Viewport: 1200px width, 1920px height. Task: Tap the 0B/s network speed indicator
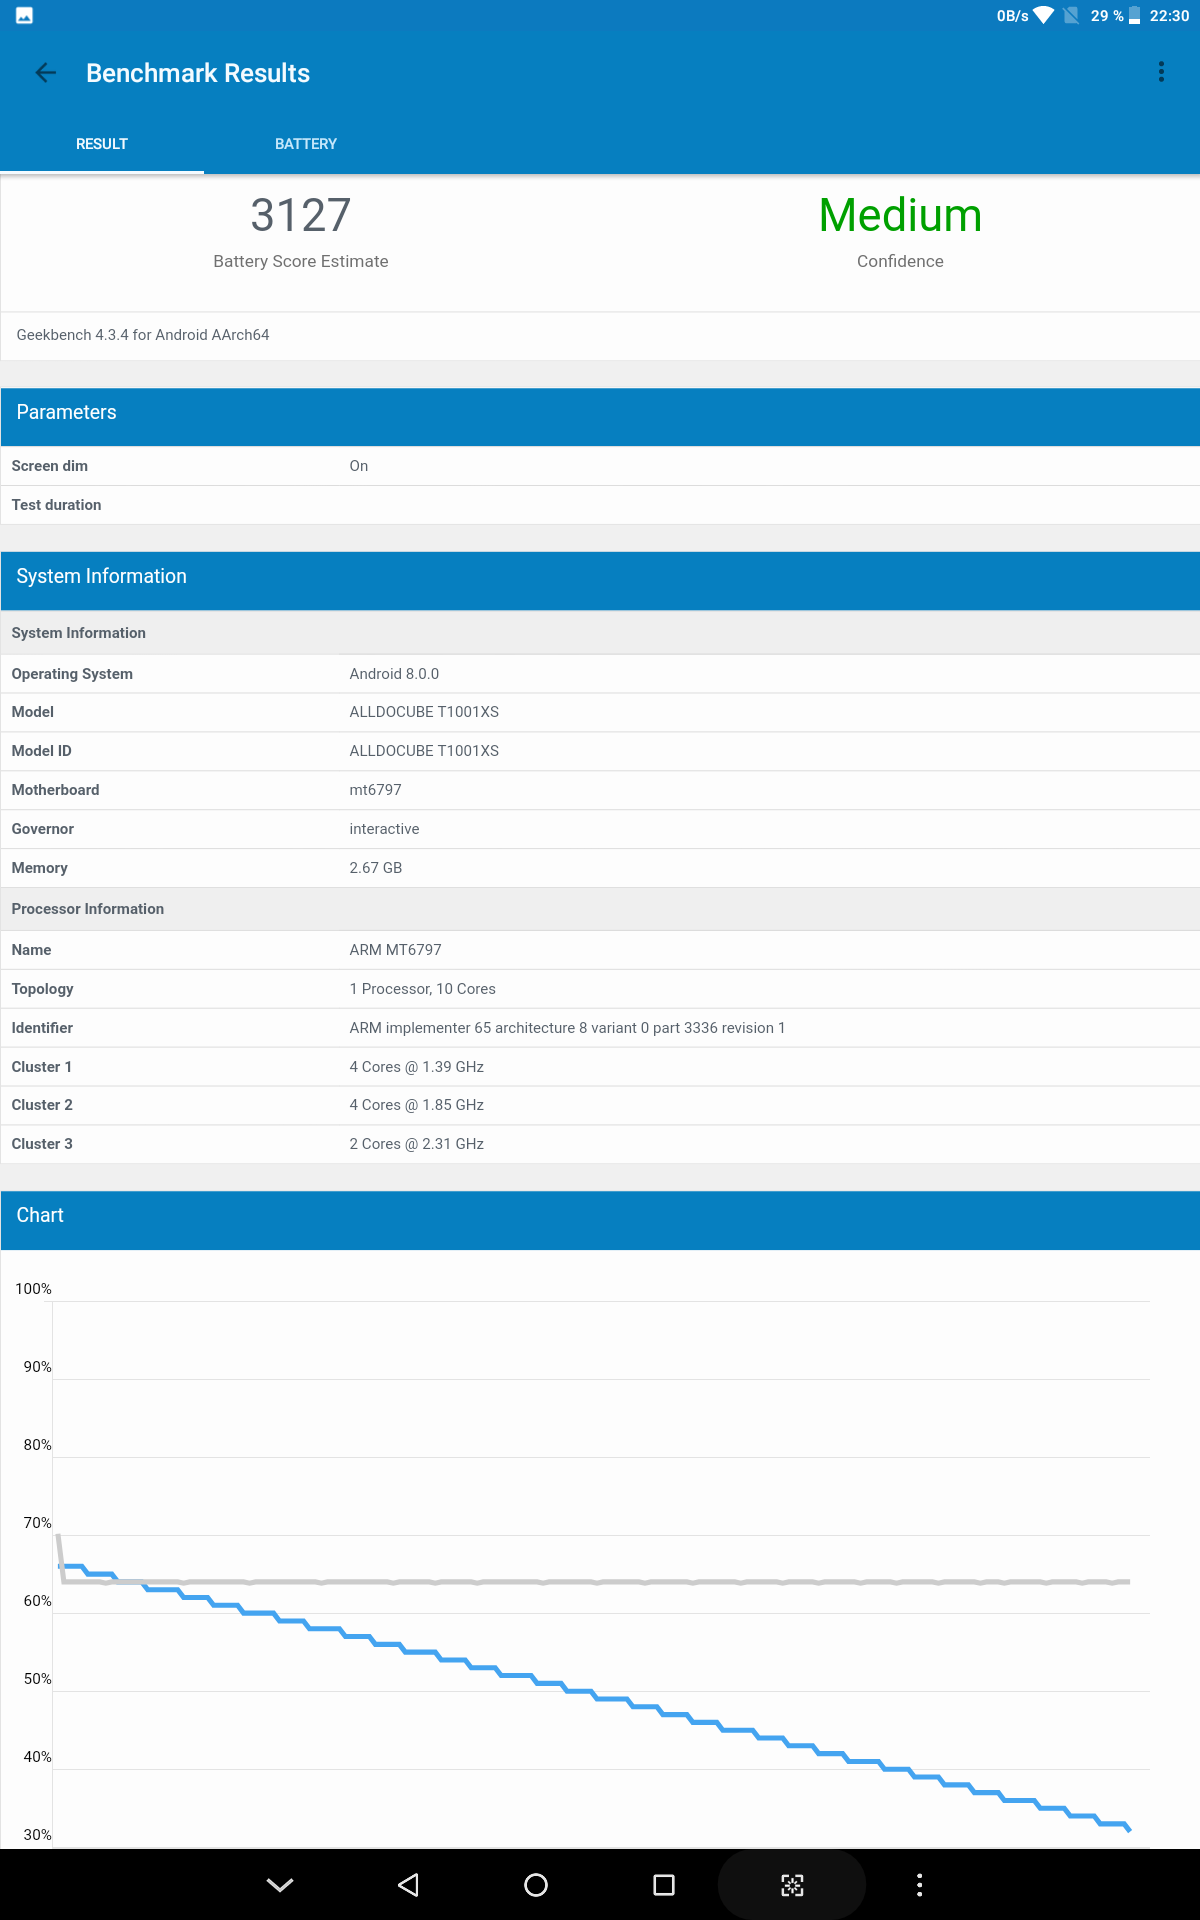[x=1012, y=15]
